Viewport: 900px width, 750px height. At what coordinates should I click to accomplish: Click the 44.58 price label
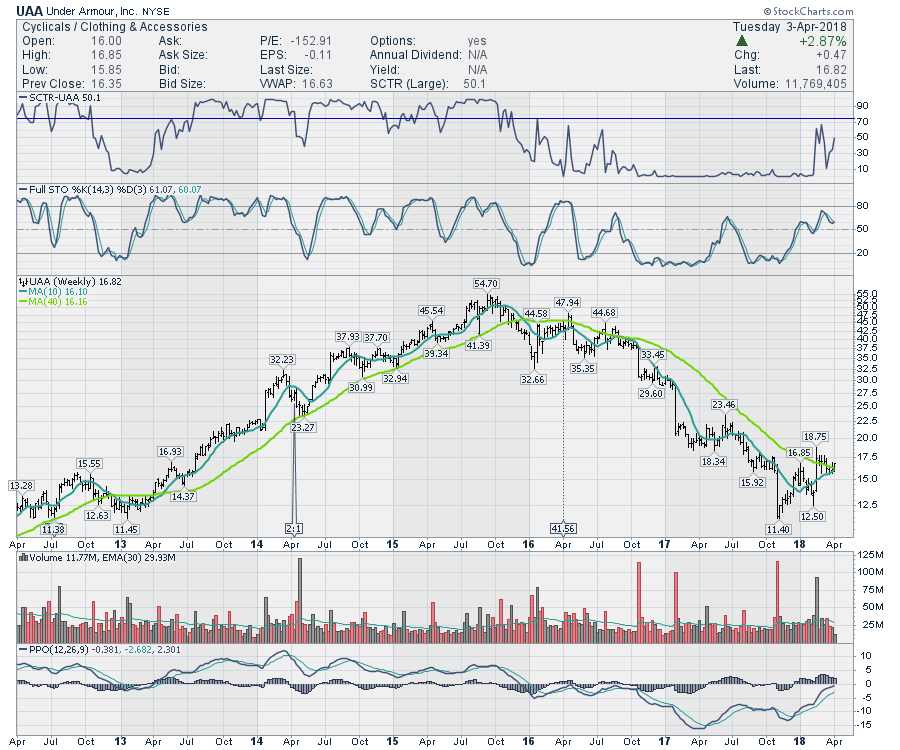(x=536, y=313)
